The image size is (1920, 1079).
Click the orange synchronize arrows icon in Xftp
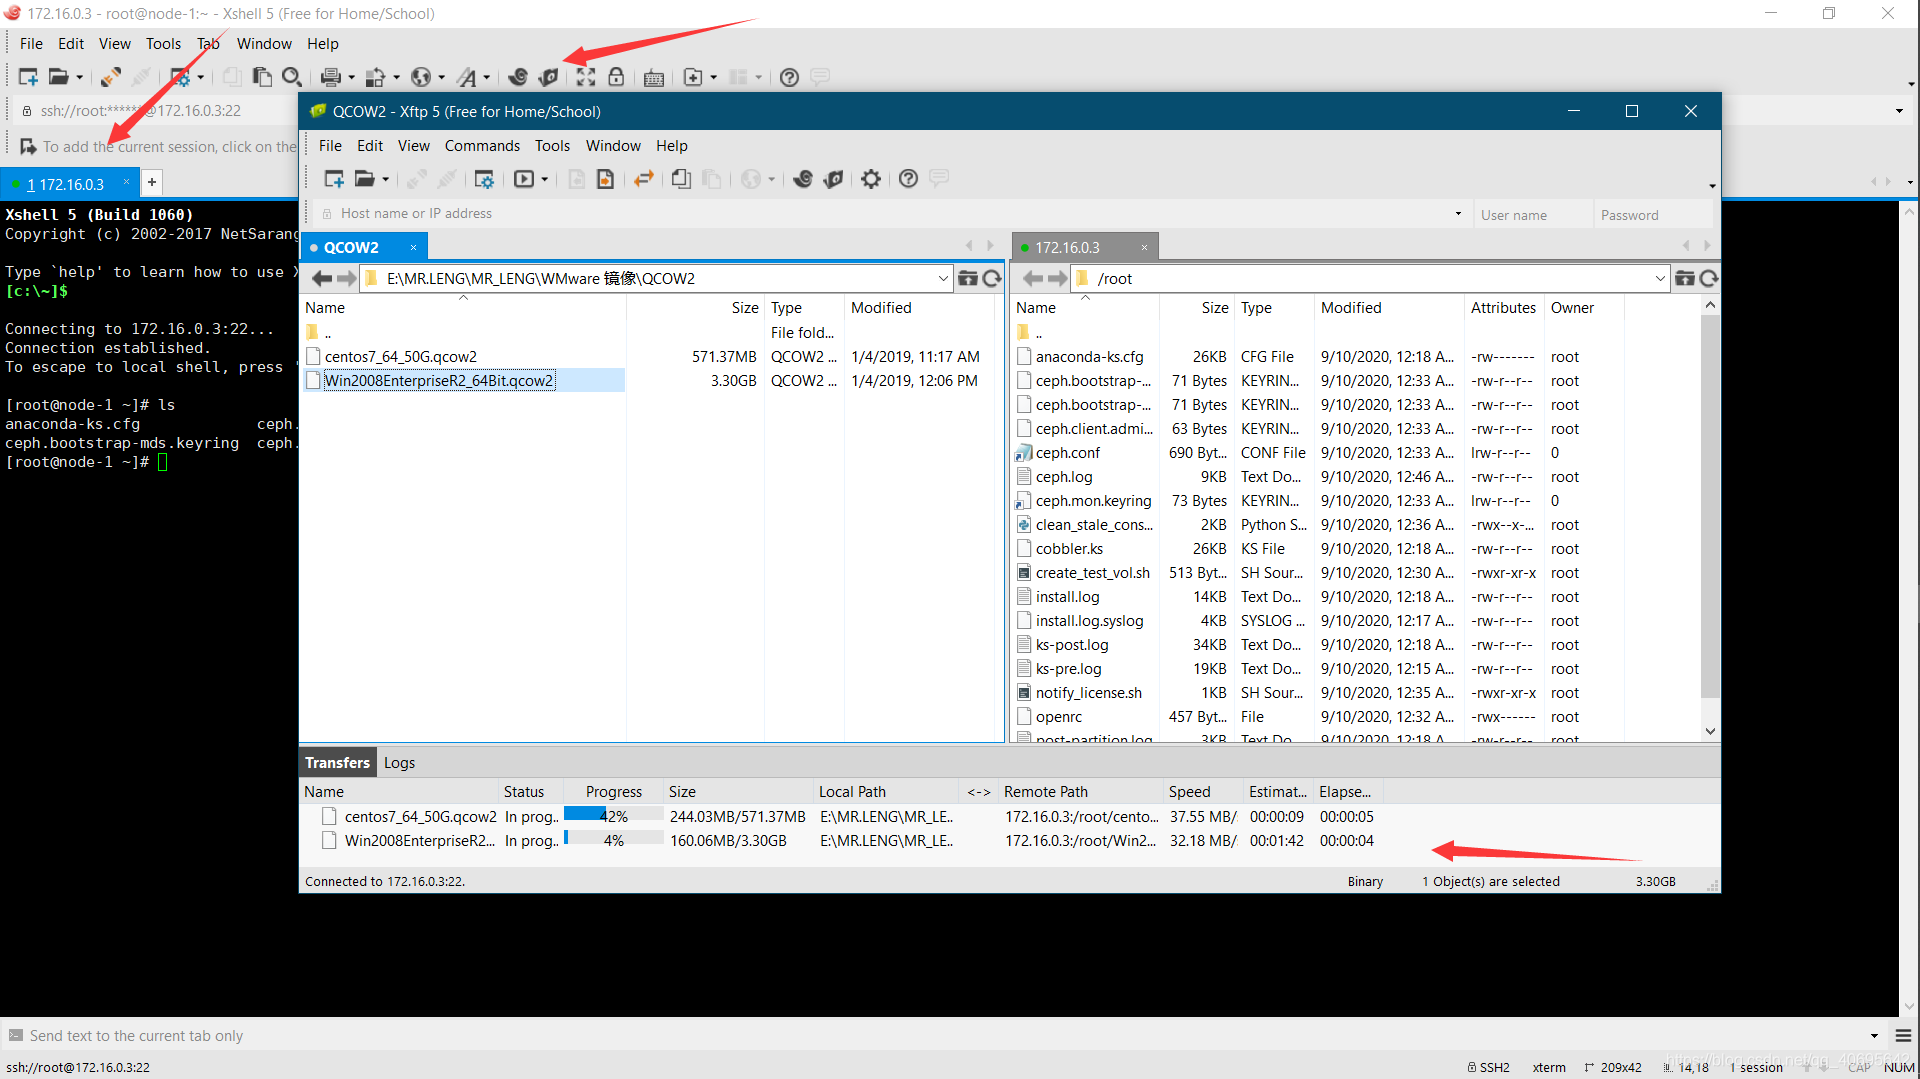pyautogui.click(x=644, y=179)
